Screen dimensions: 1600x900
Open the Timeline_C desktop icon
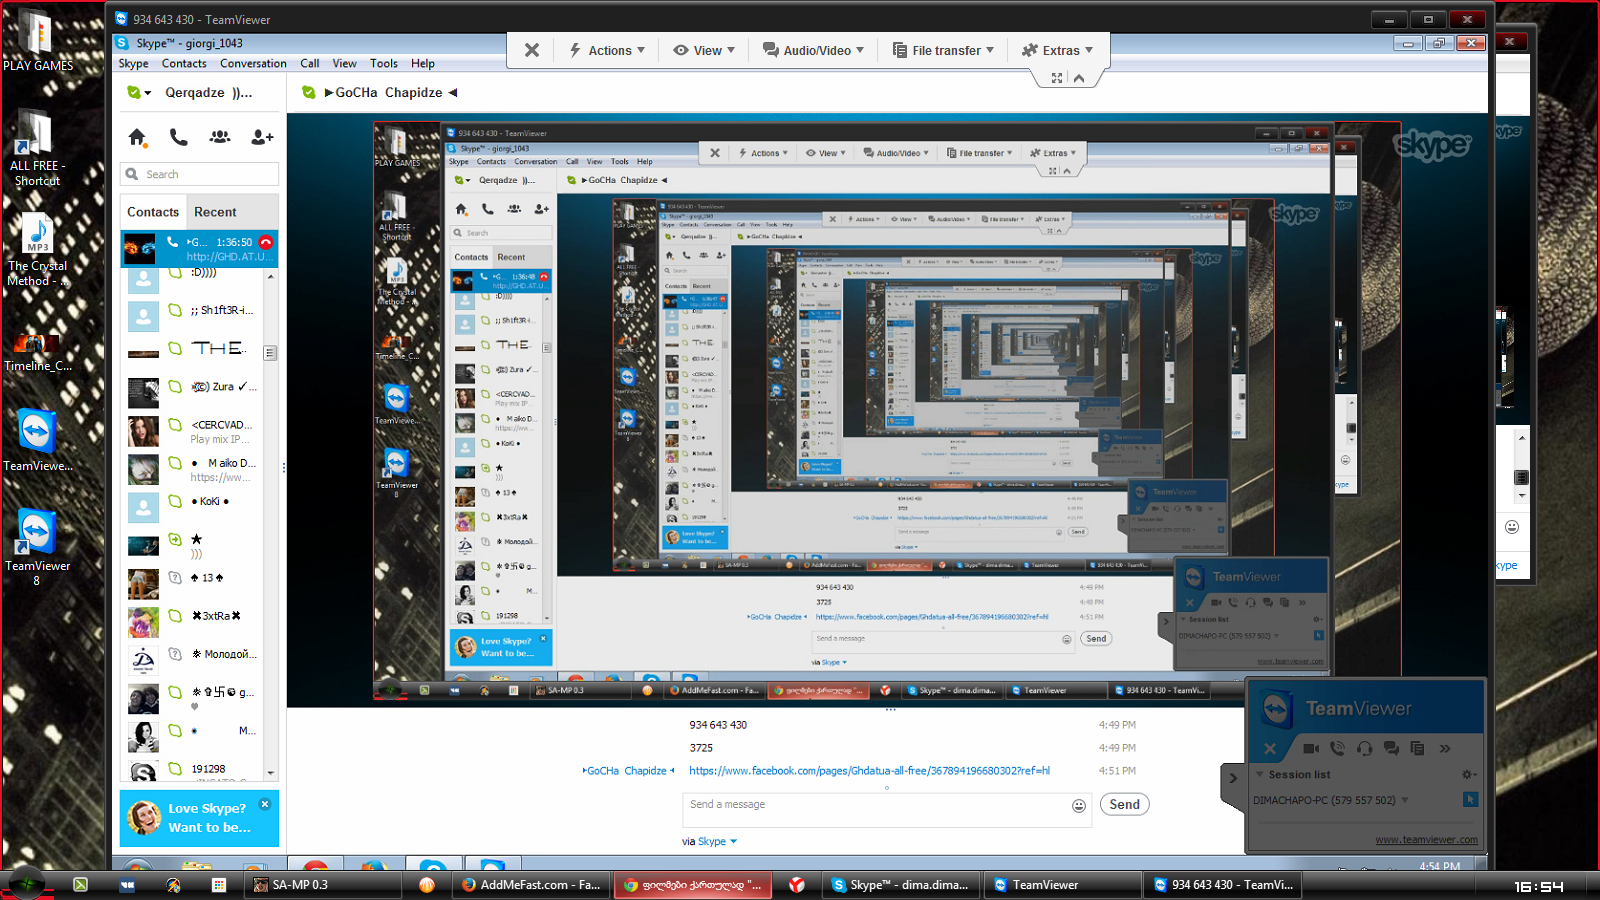coord(37,353)
